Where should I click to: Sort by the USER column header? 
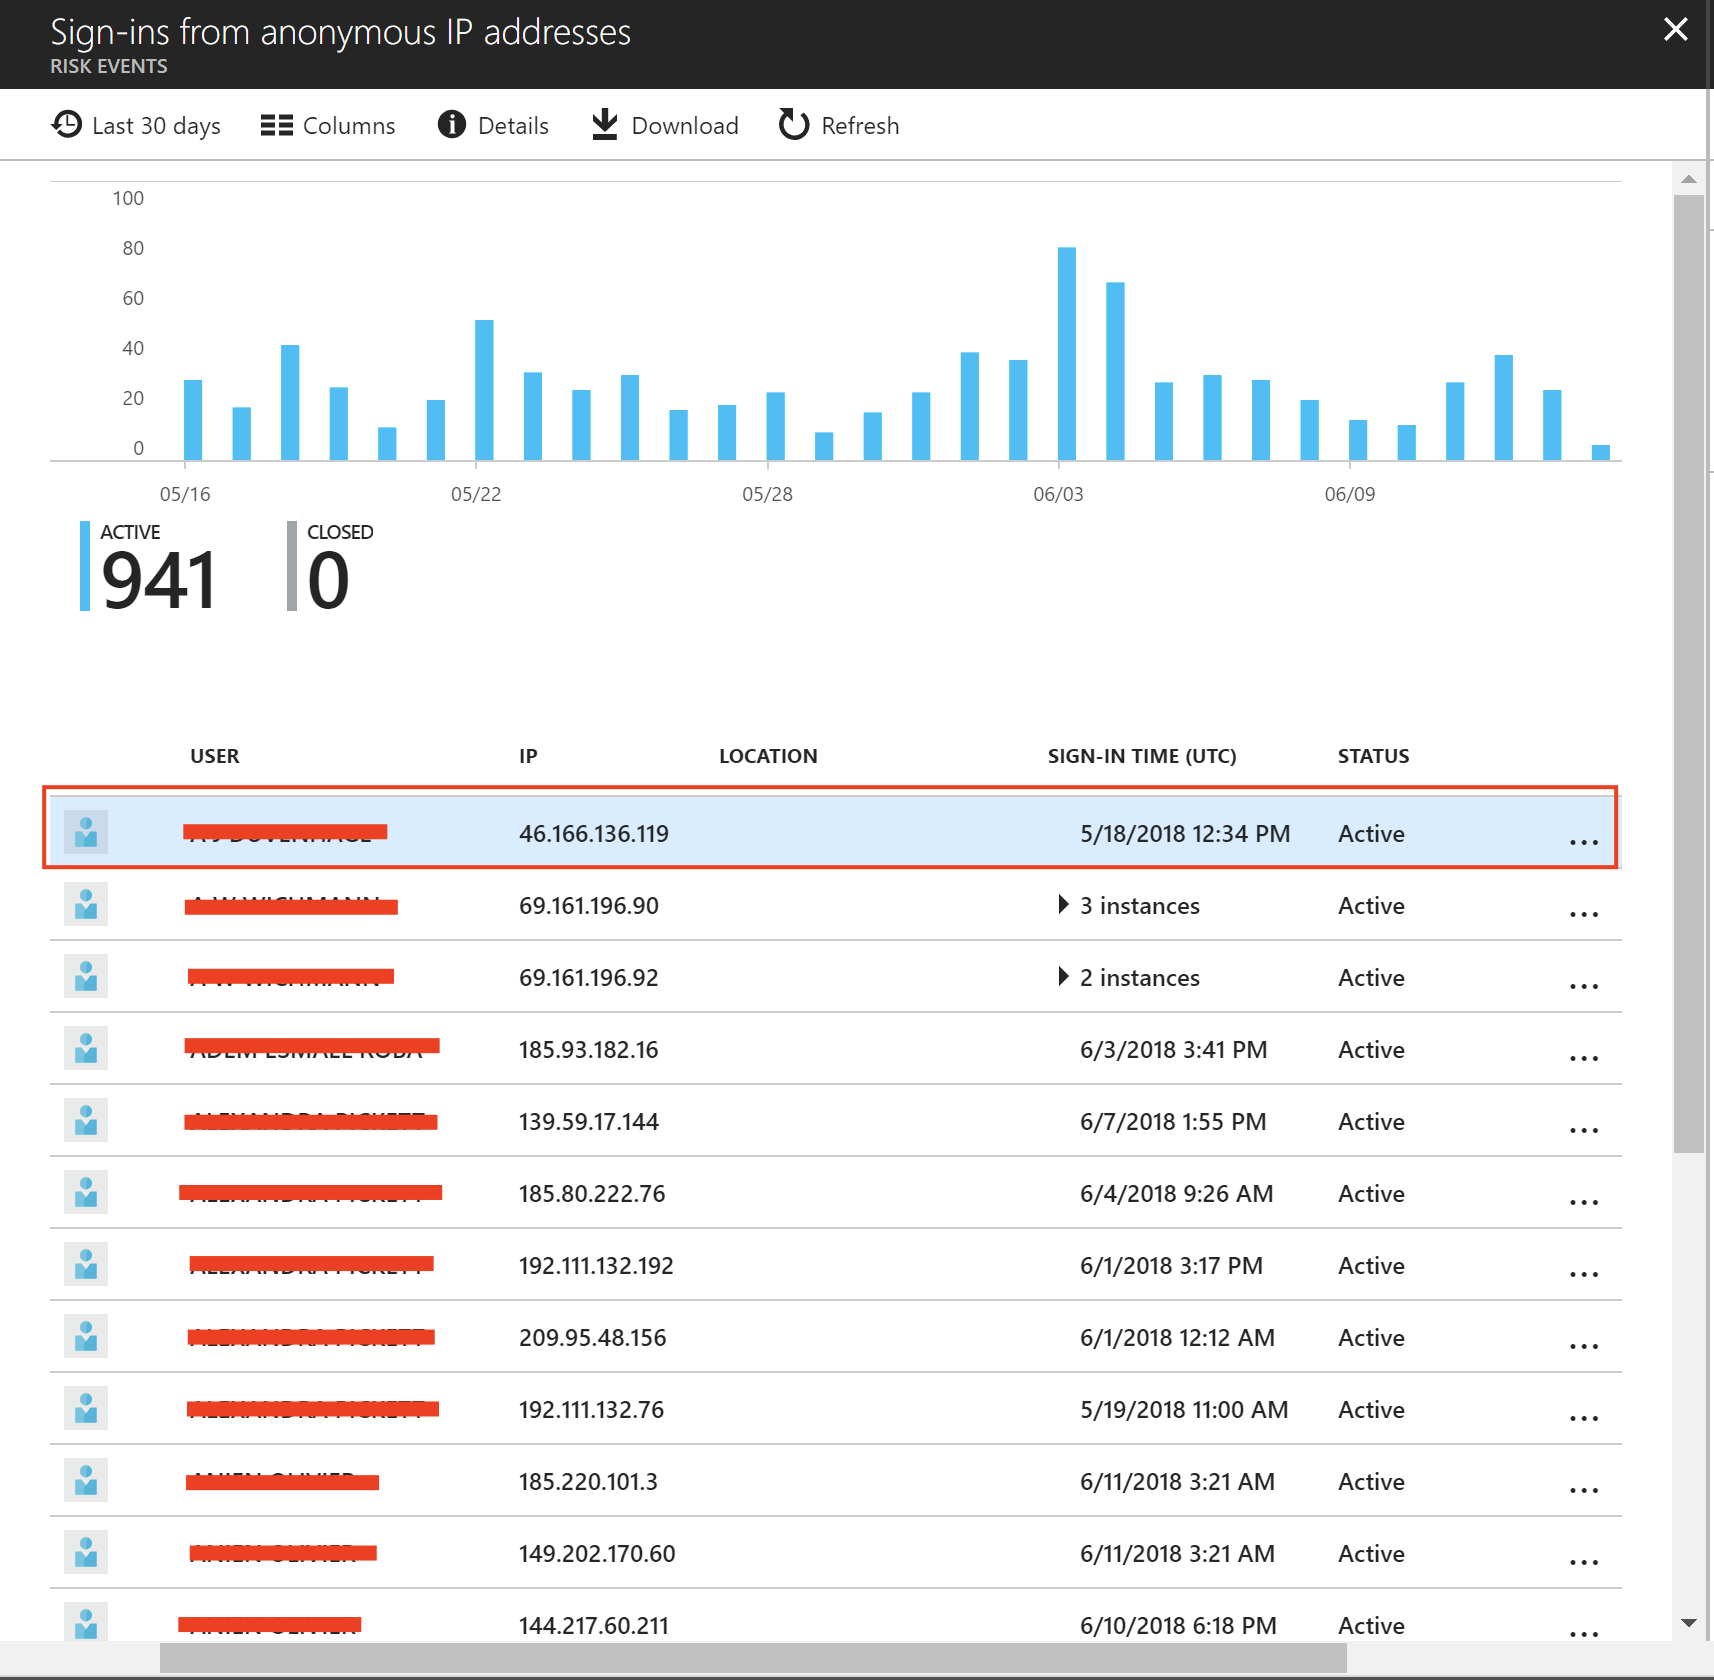point(214,756)
